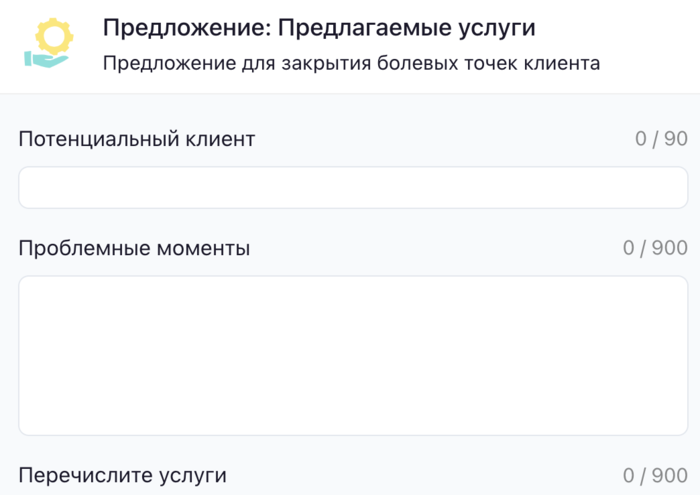Click the gear-in-hand services icon

click(x=47, y=44)
